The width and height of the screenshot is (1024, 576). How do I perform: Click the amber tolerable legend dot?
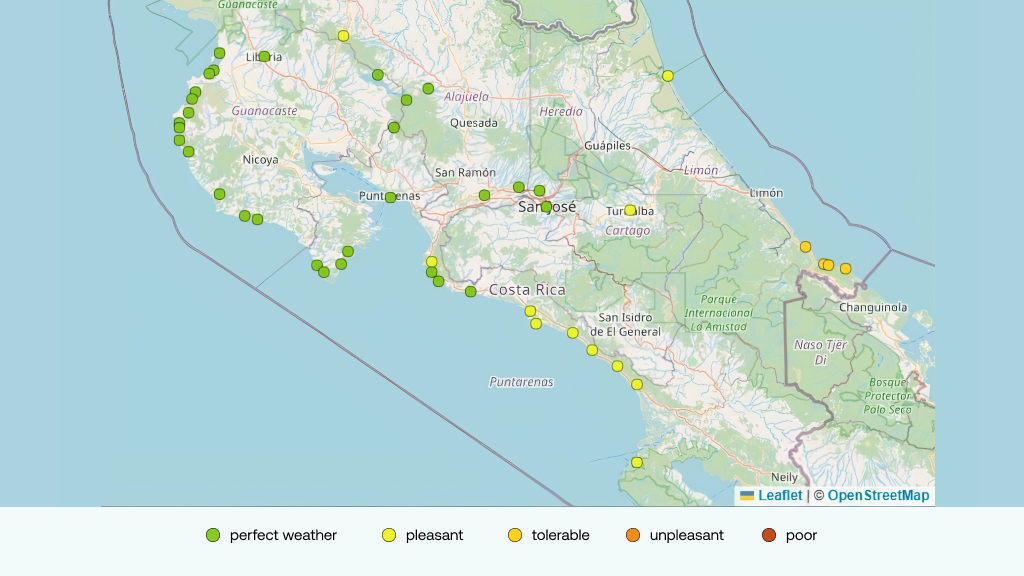(515, 536)
